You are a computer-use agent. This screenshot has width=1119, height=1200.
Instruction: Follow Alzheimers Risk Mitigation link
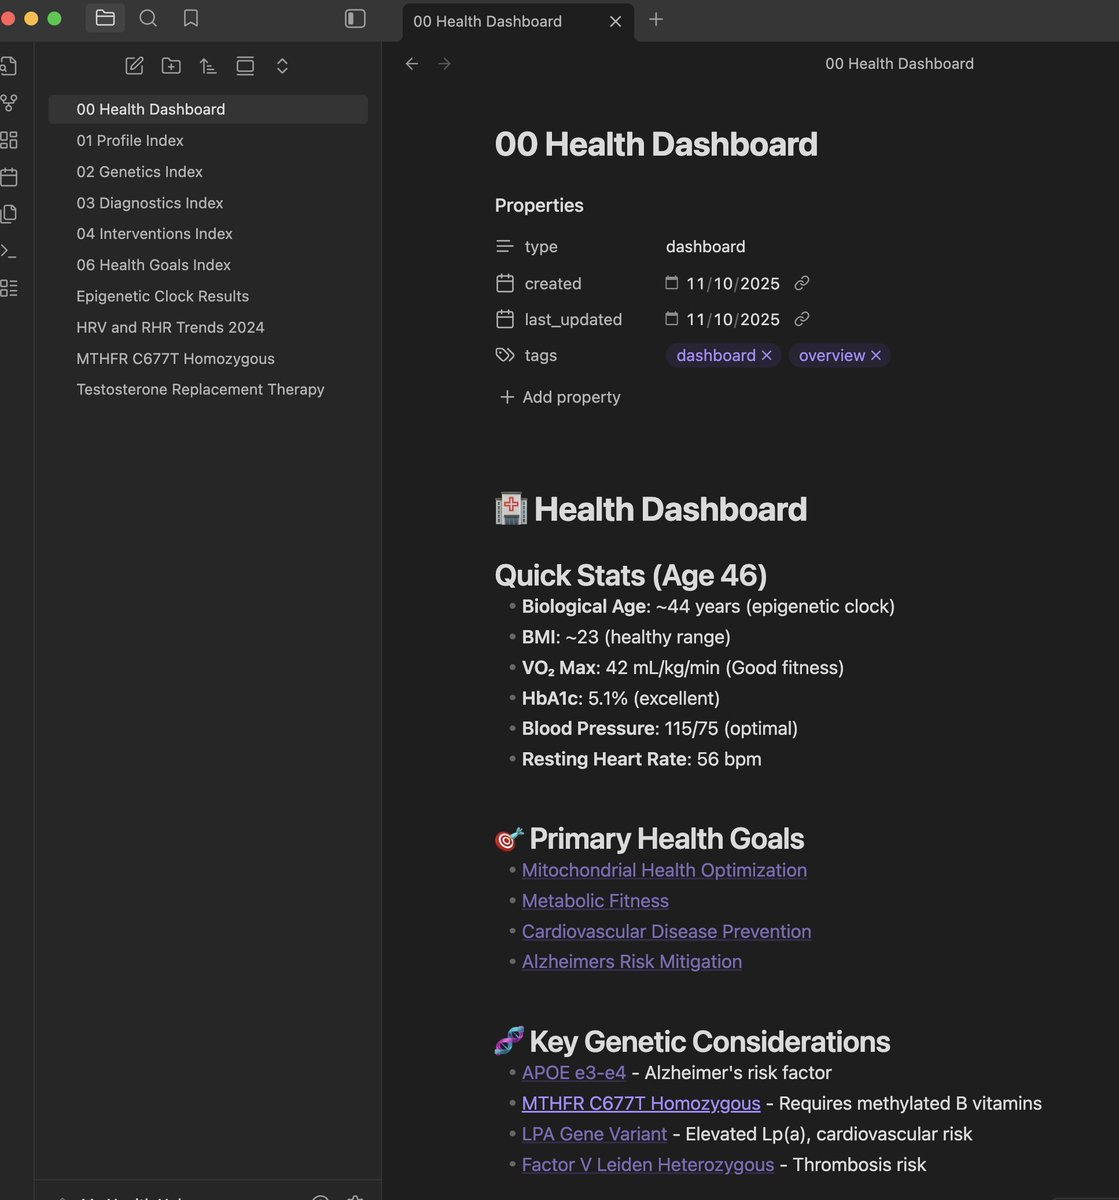coord(632,961)
